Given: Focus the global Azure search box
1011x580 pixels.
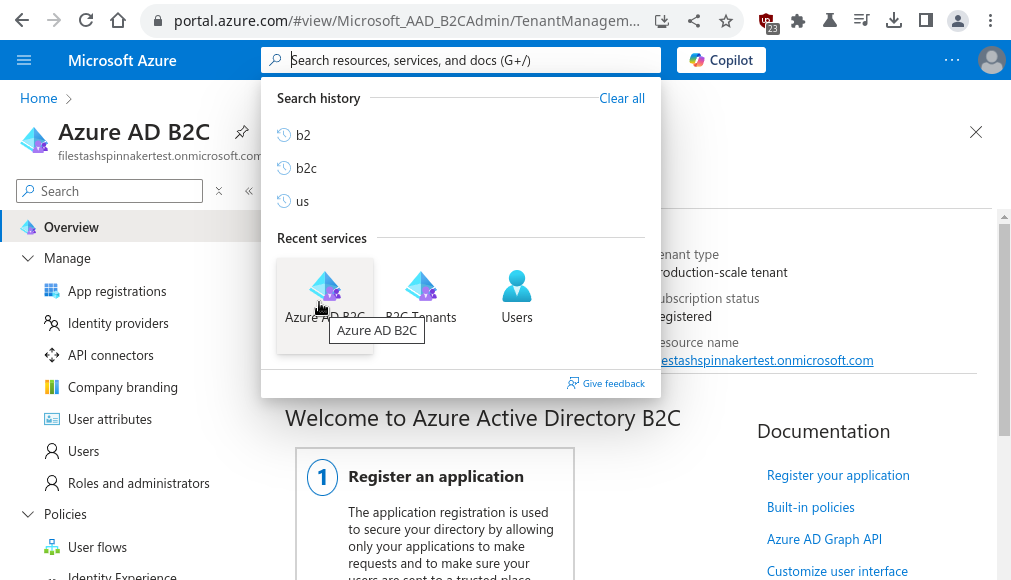Looking at the screenshot, I should [x=461, y=61].
